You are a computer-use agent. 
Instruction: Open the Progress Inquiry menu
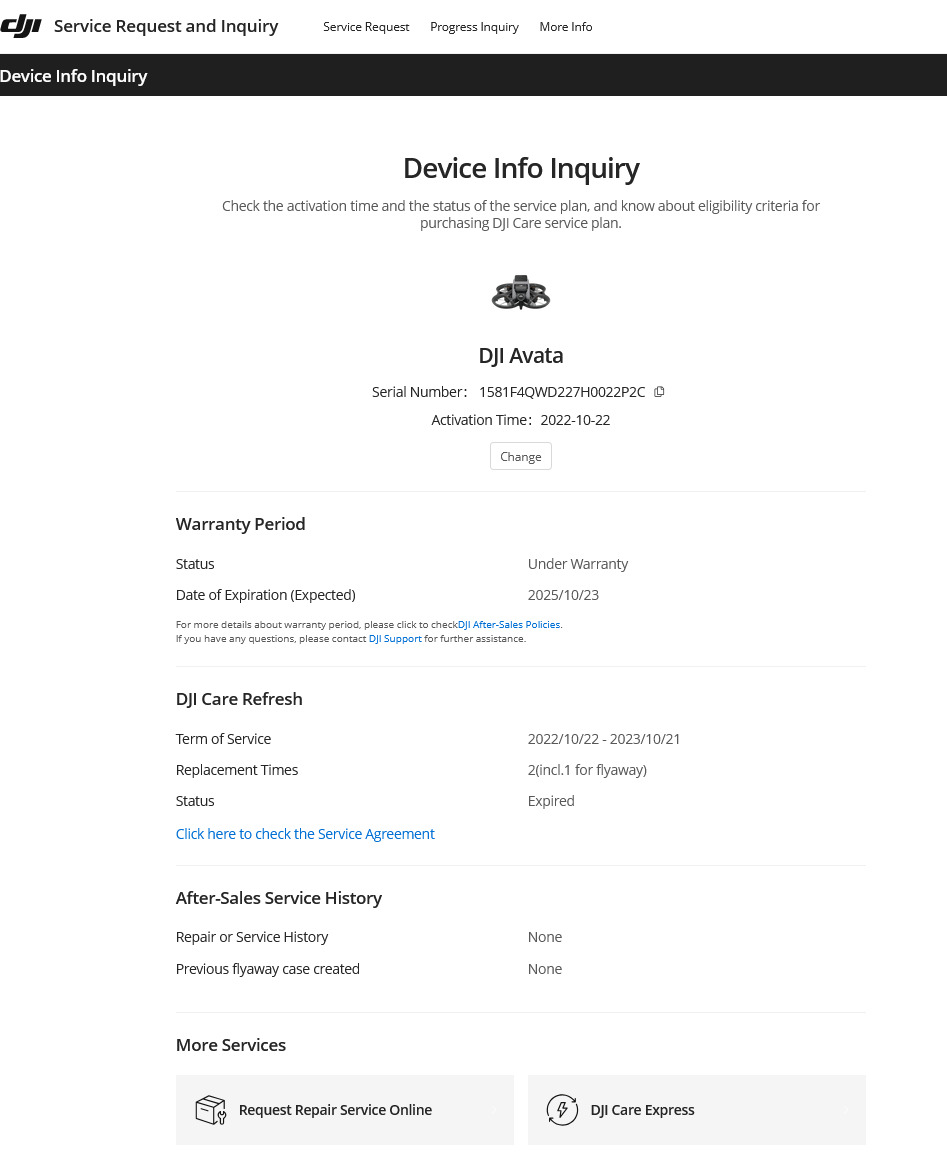474,27
